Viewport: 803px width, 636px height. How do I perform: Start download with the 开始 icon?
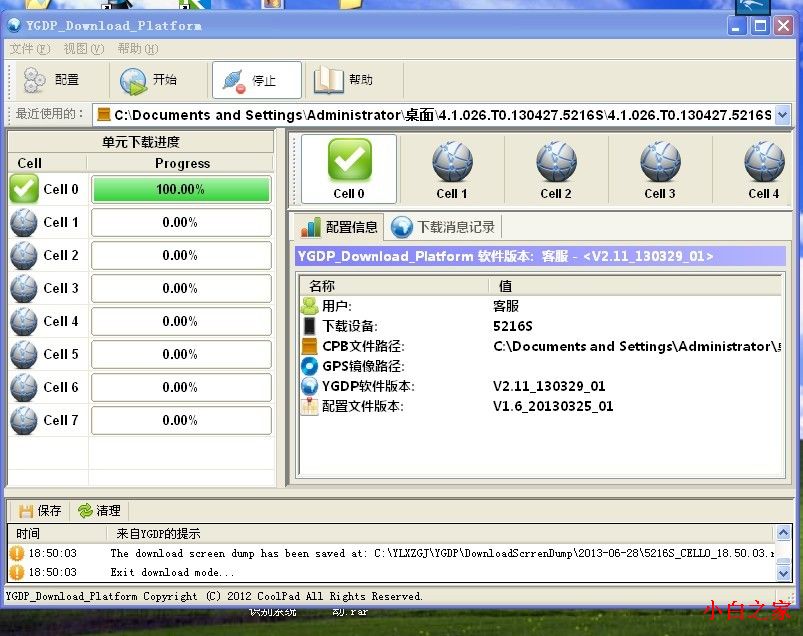[133, 81]
